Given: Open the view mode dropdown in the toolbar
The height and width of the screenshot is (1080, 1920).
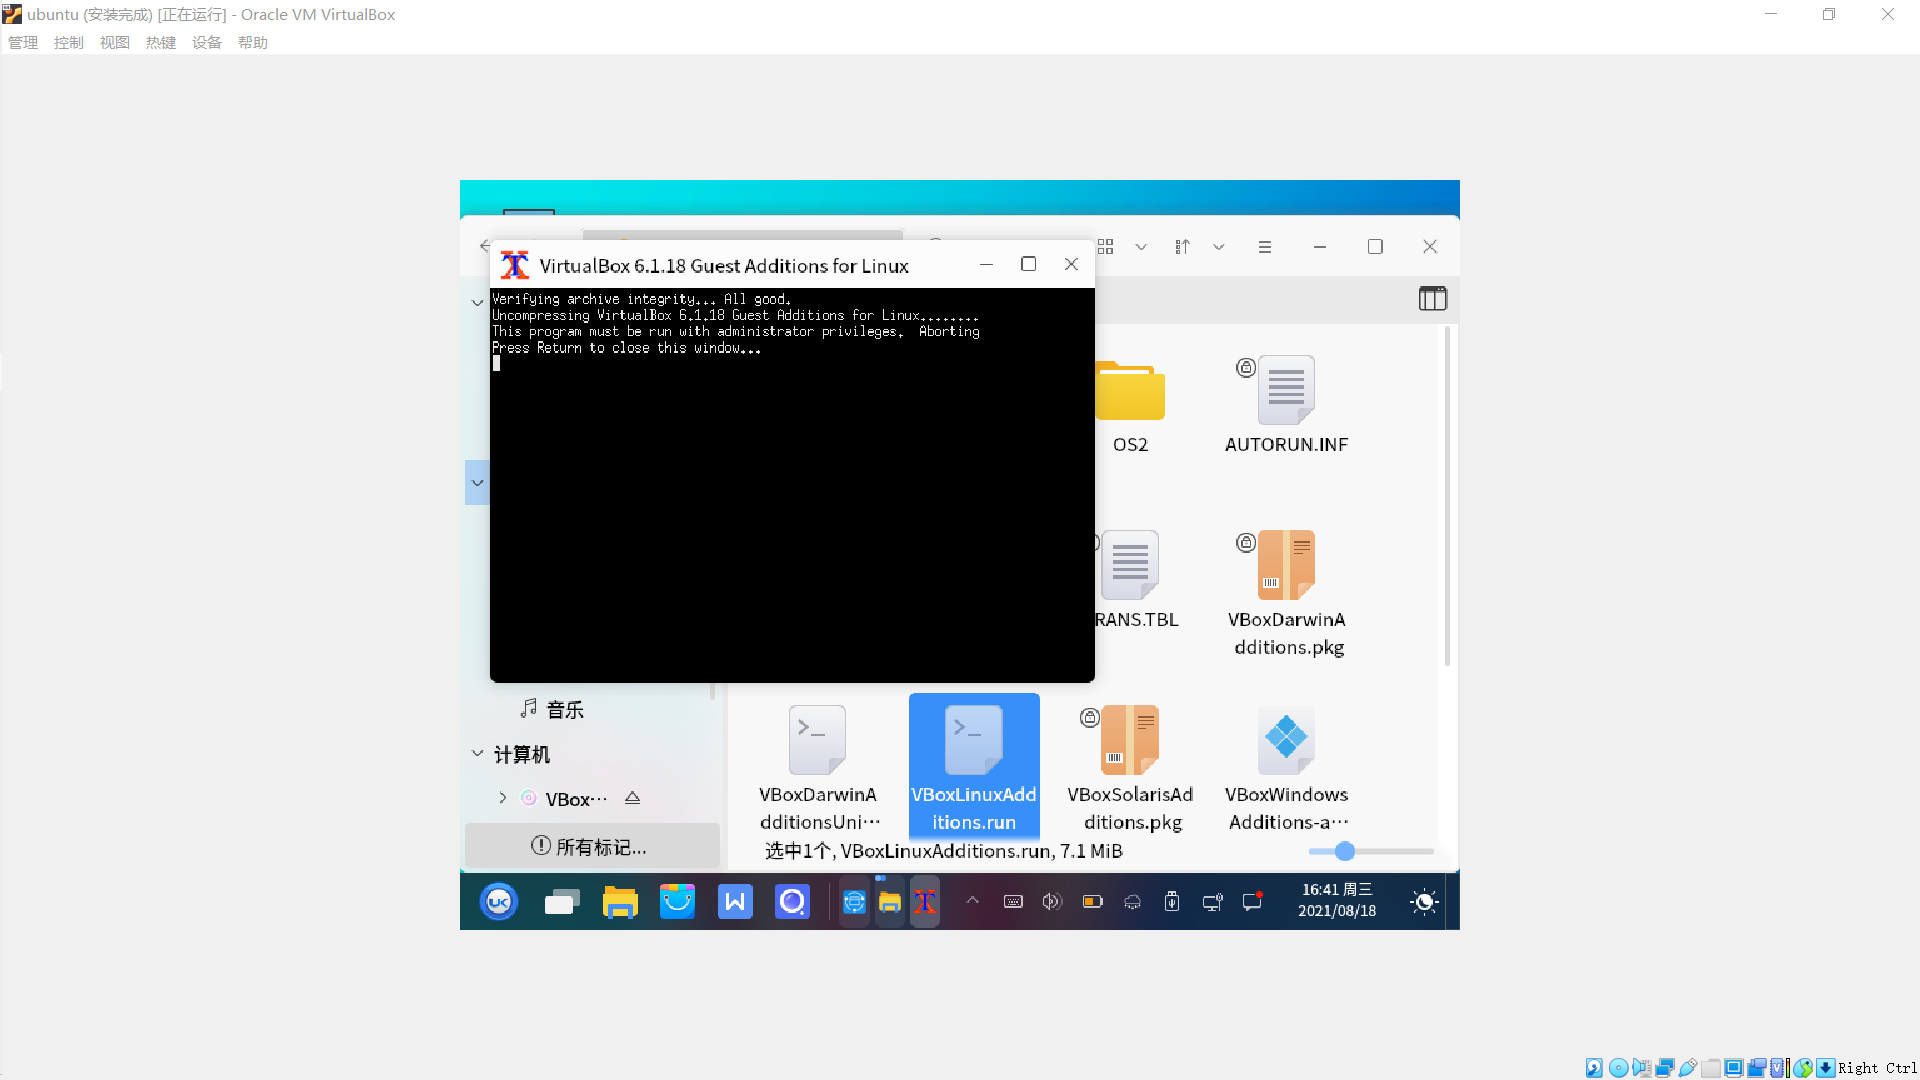Looking at the screenshot, I should 1141,246.
